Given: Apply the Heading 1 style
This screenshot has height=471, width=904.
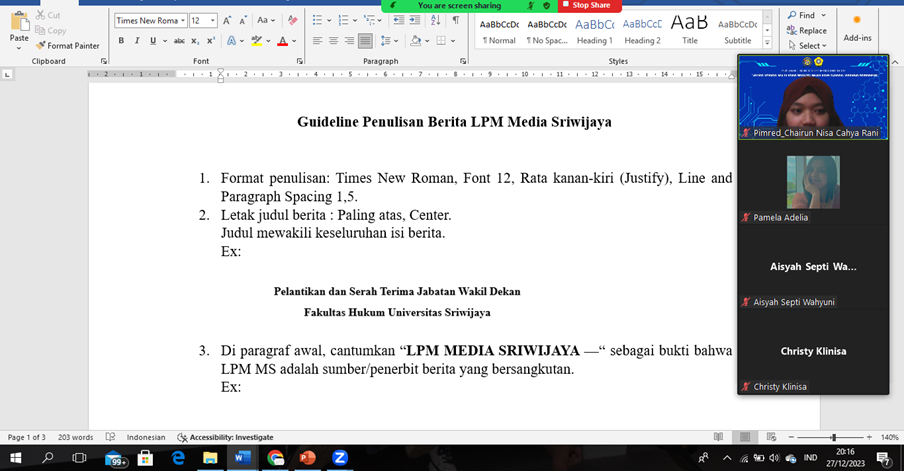Looking at the screenshot, I should coord(594,30).
